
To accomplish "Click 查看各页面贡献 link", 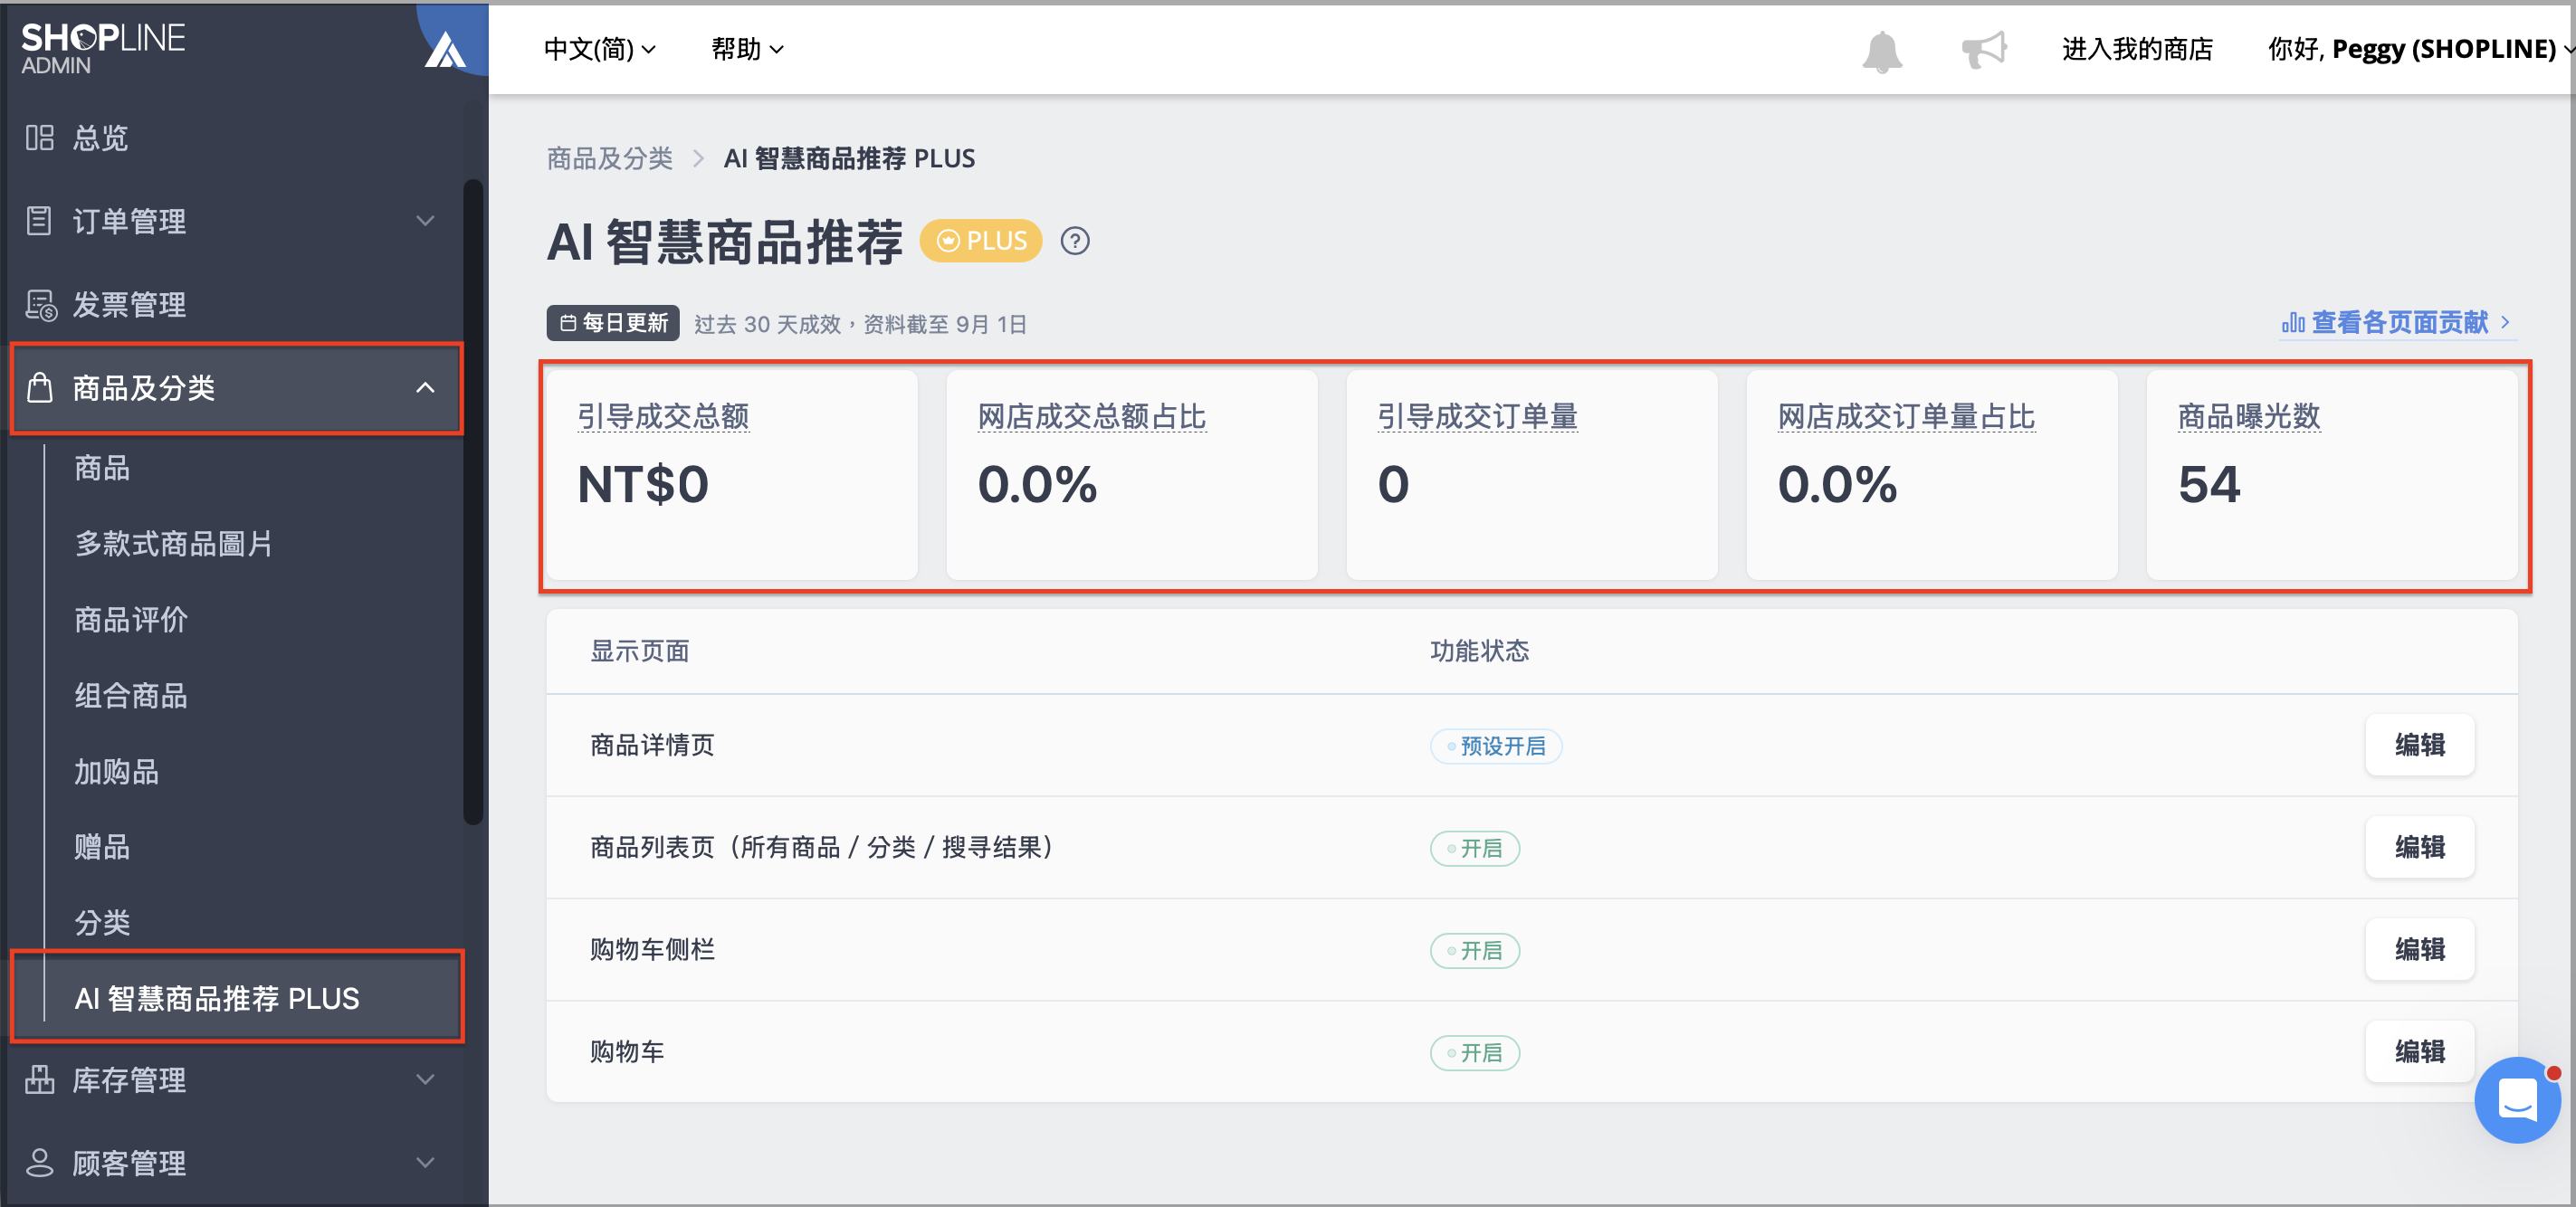I will 2397,322.
